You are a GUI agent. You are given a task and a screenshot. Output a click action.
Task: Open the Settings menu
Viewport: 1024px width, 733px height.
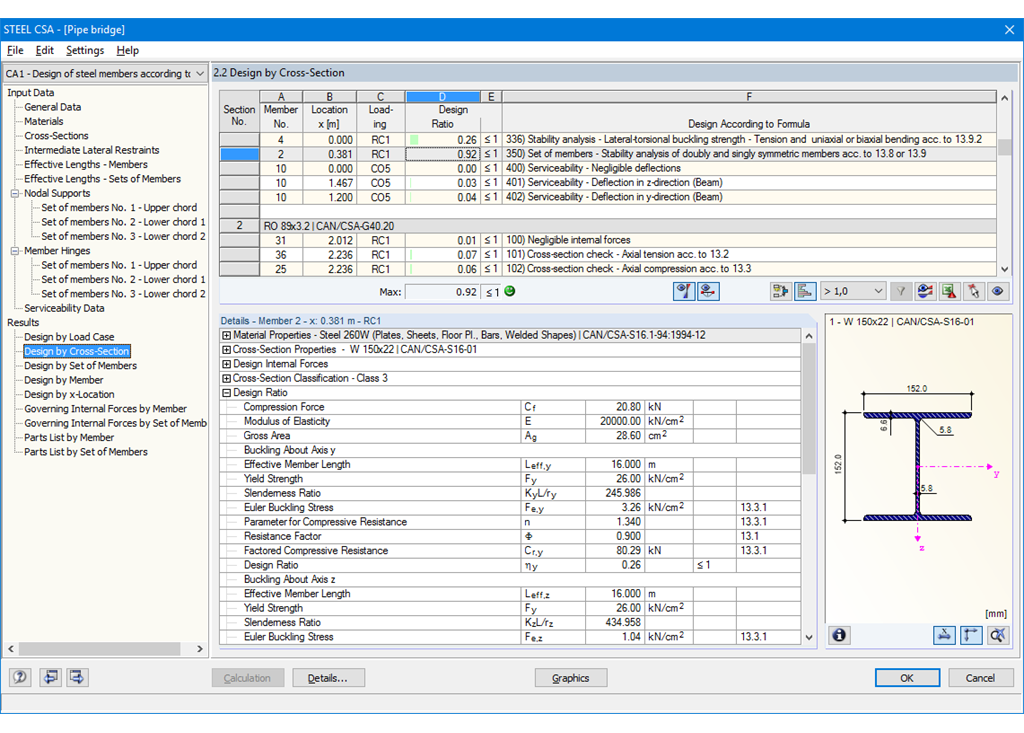(85, 50)
